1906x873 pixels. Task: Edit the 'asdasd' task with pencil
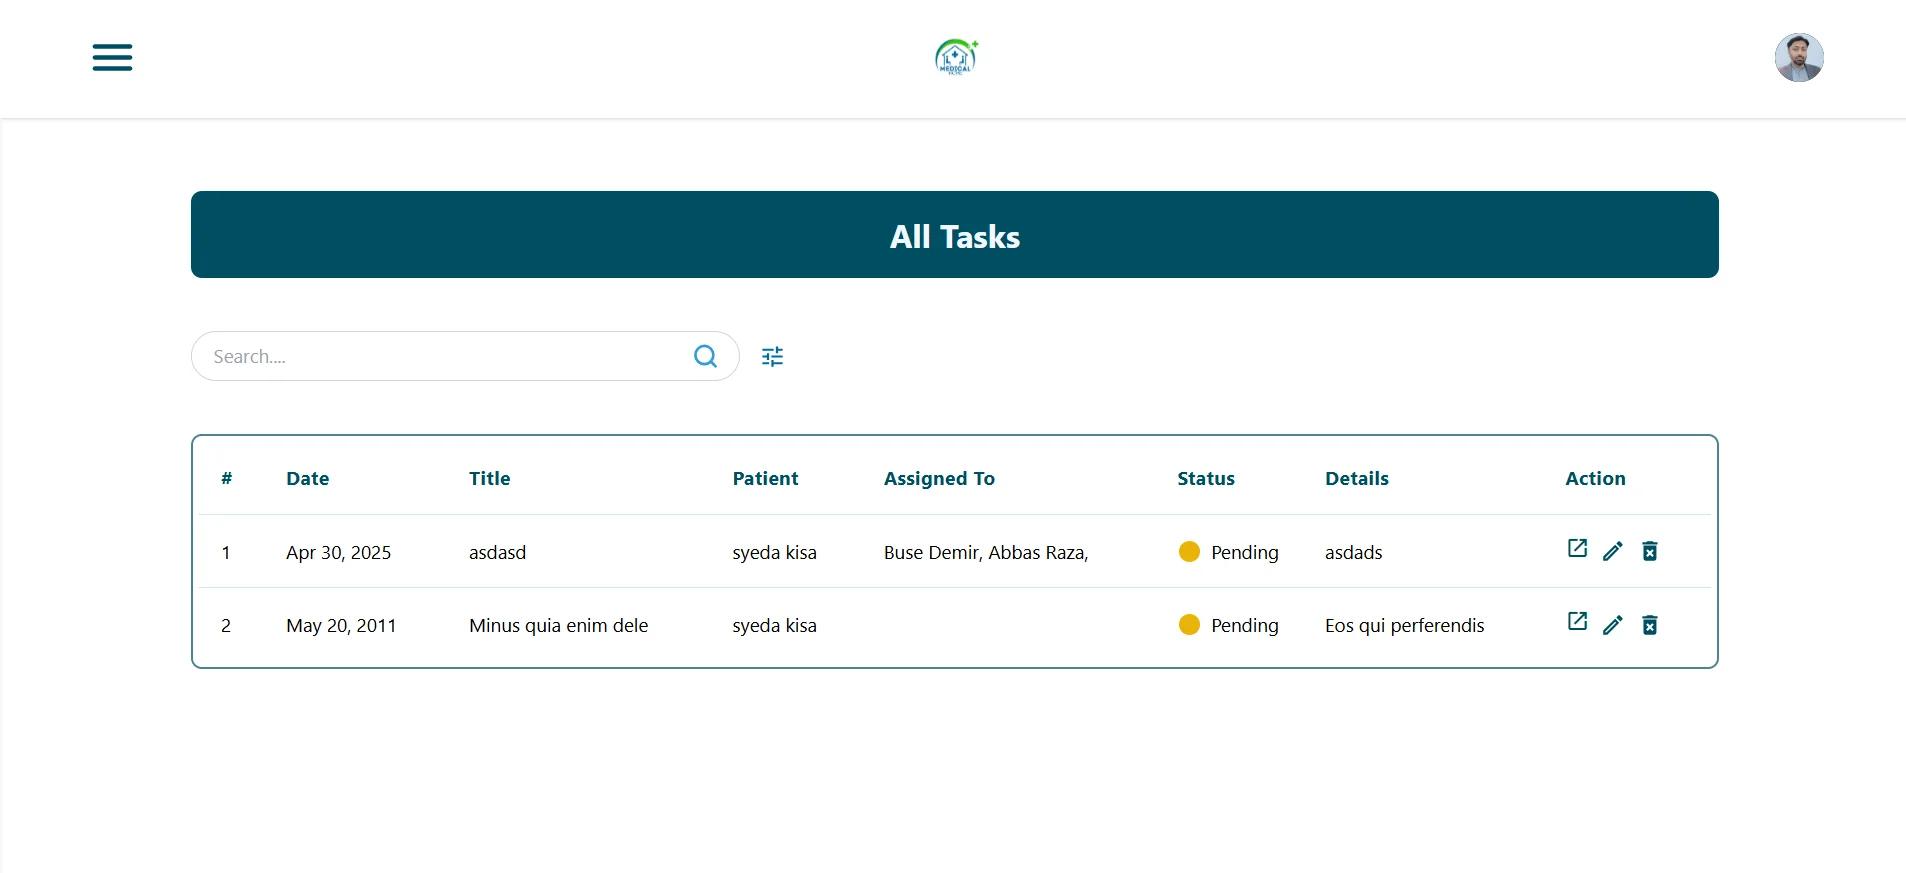coord(1613,551)
